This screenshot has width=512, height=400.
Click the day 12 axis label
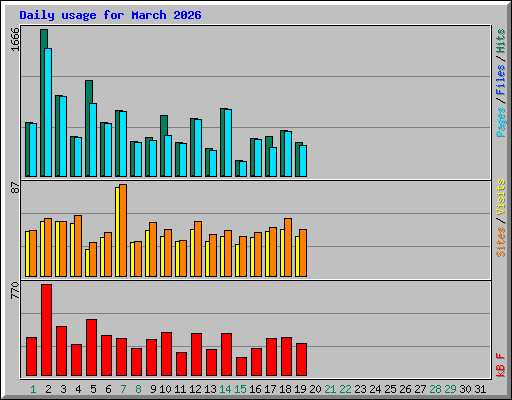195,389
